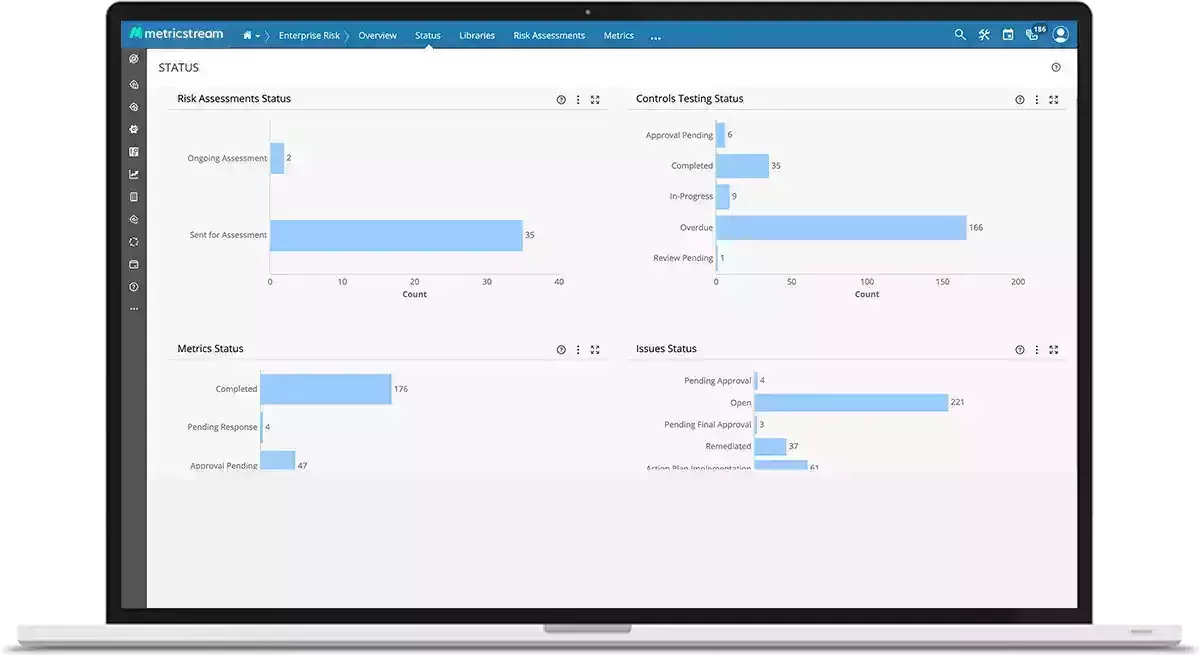1200x655 pixels.
Task: Click the topmost target icon in sidebar
Action: [134, 59]
